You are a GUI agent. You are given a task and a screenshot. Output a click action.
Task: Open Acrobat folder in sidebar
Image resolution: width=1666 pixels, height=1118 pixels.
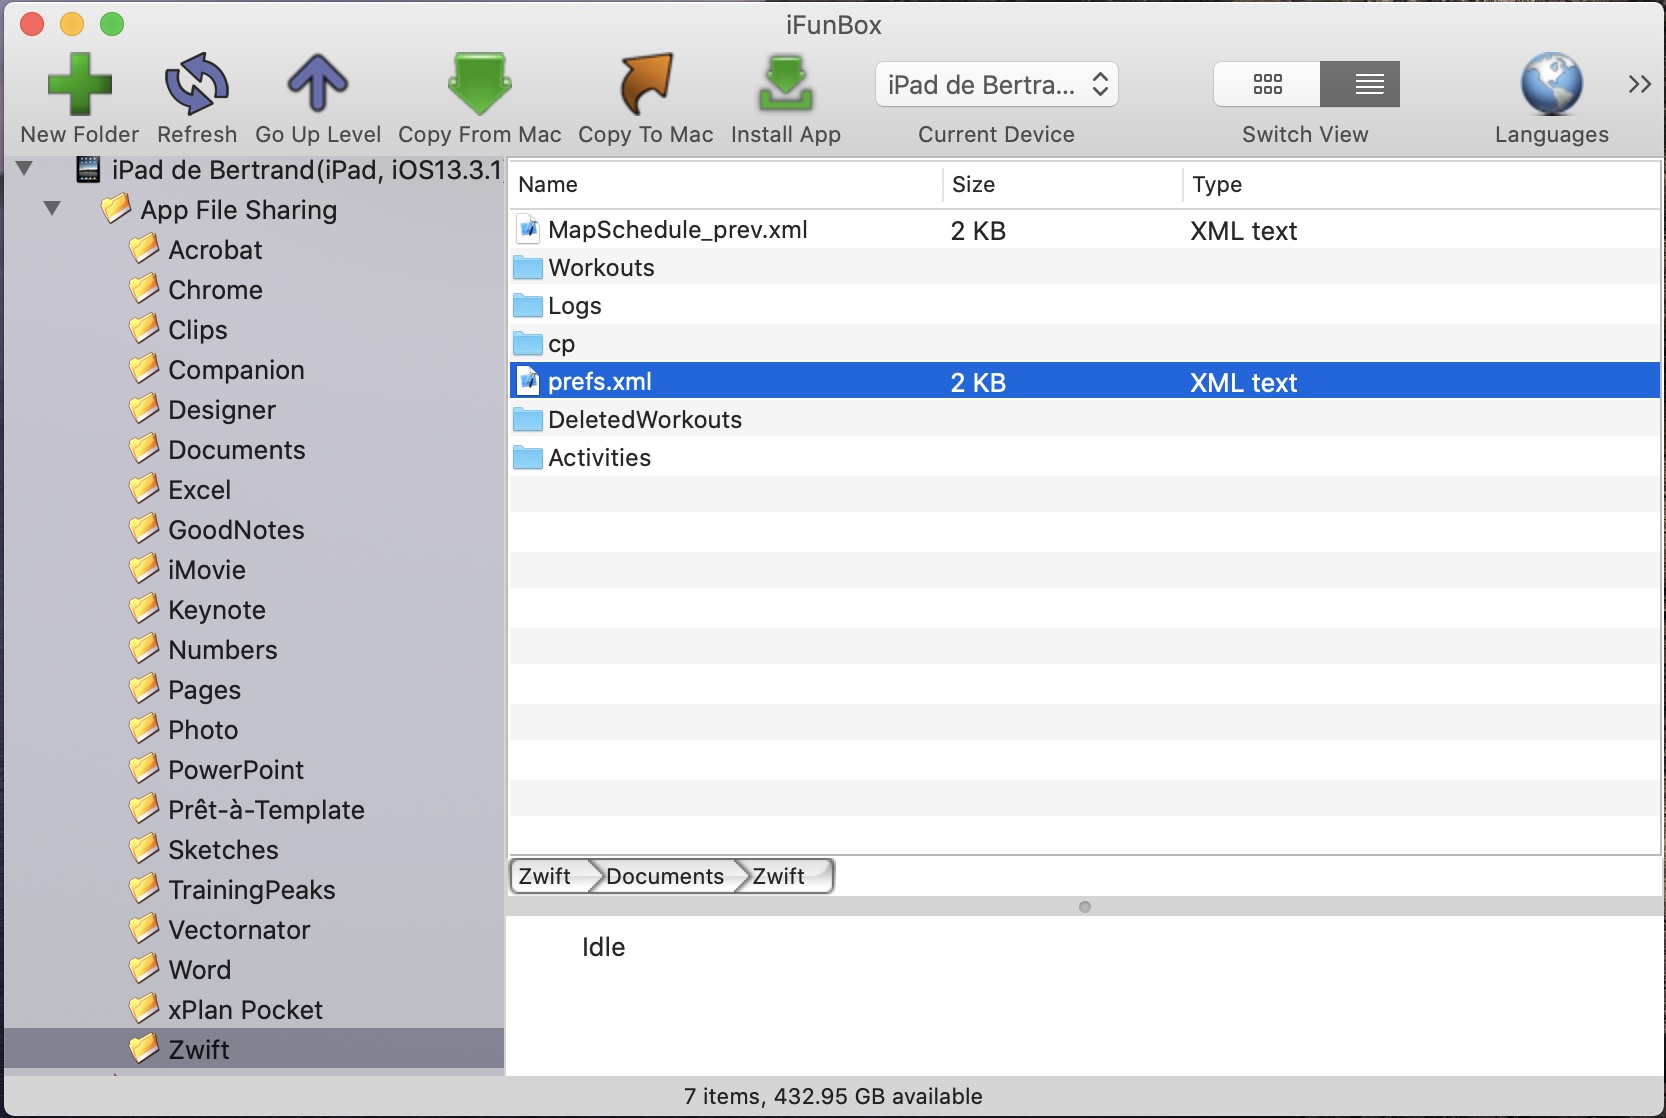[196, 250]
